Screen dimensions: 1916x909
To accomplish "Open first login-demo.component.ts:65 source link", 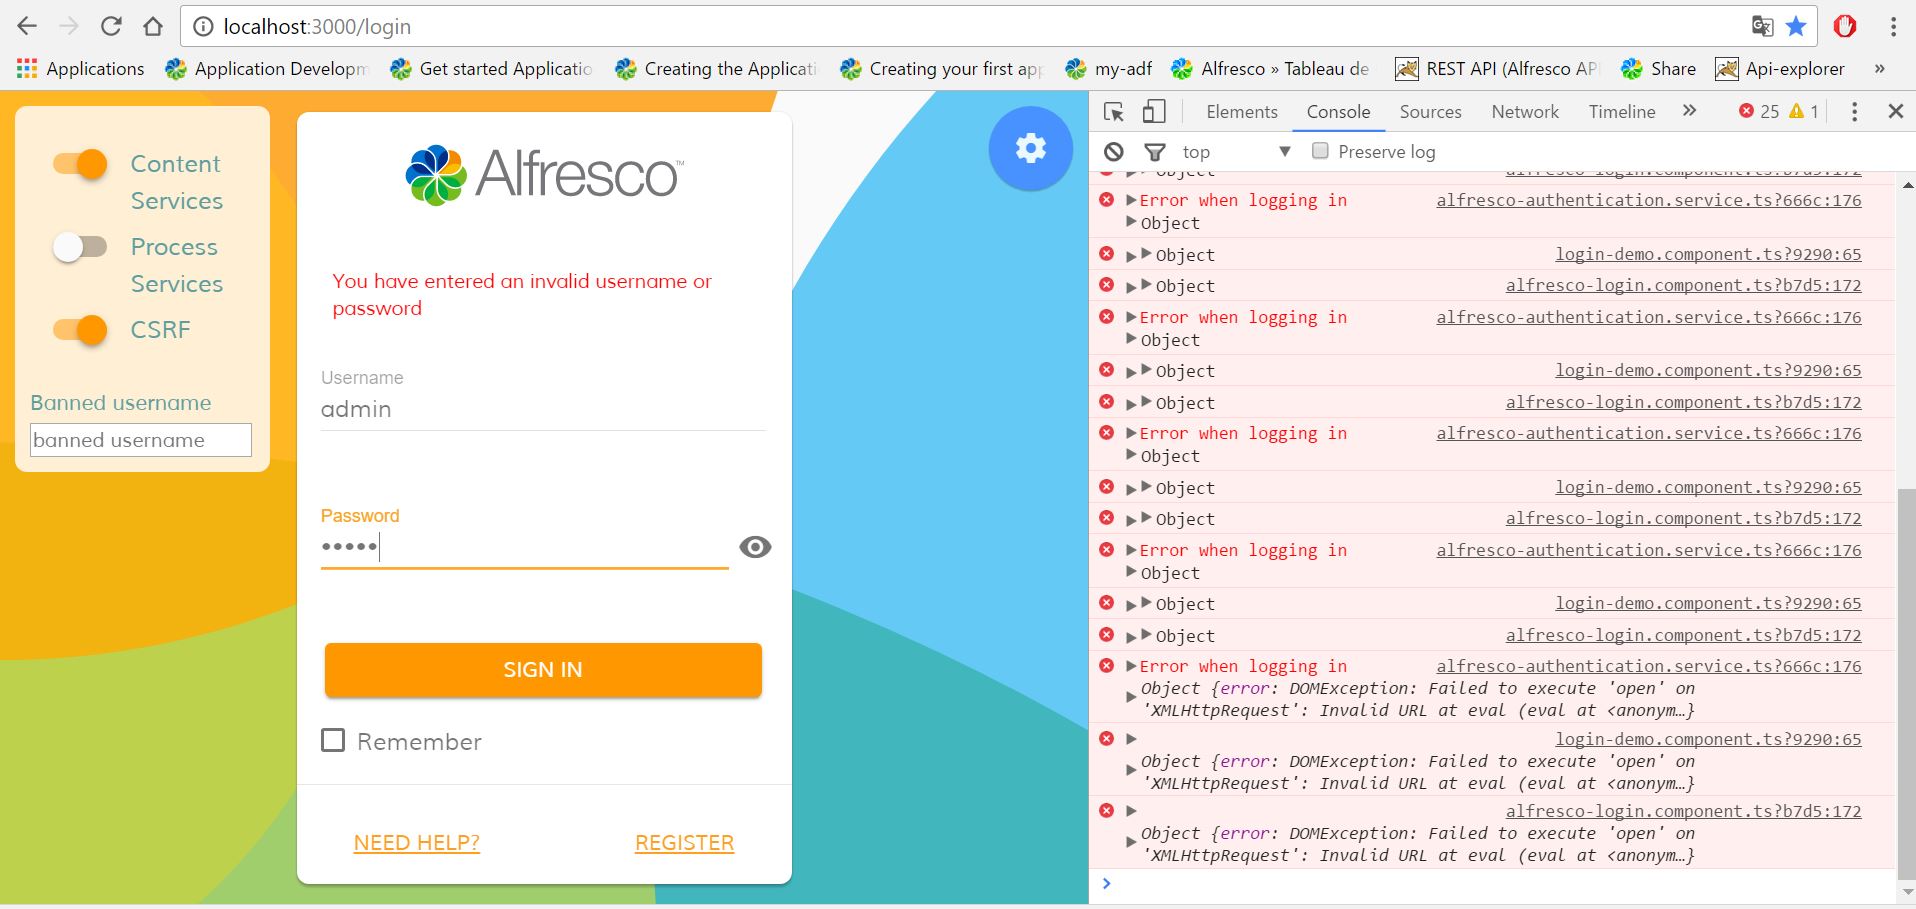I will (1708, 254).
